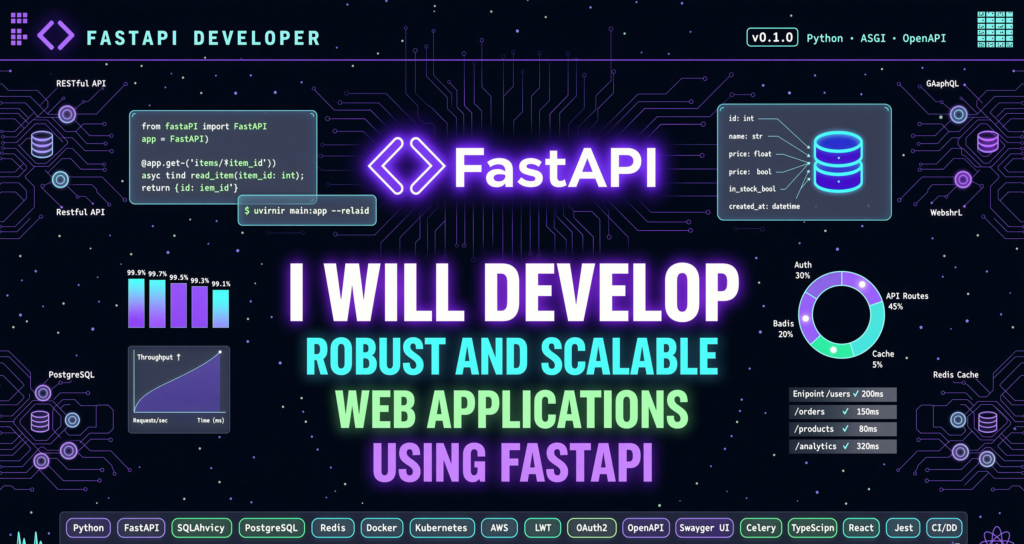Click the teal table grid icon in header
This screenshot has height=544, width=1024.
click(x=993, y=29)
